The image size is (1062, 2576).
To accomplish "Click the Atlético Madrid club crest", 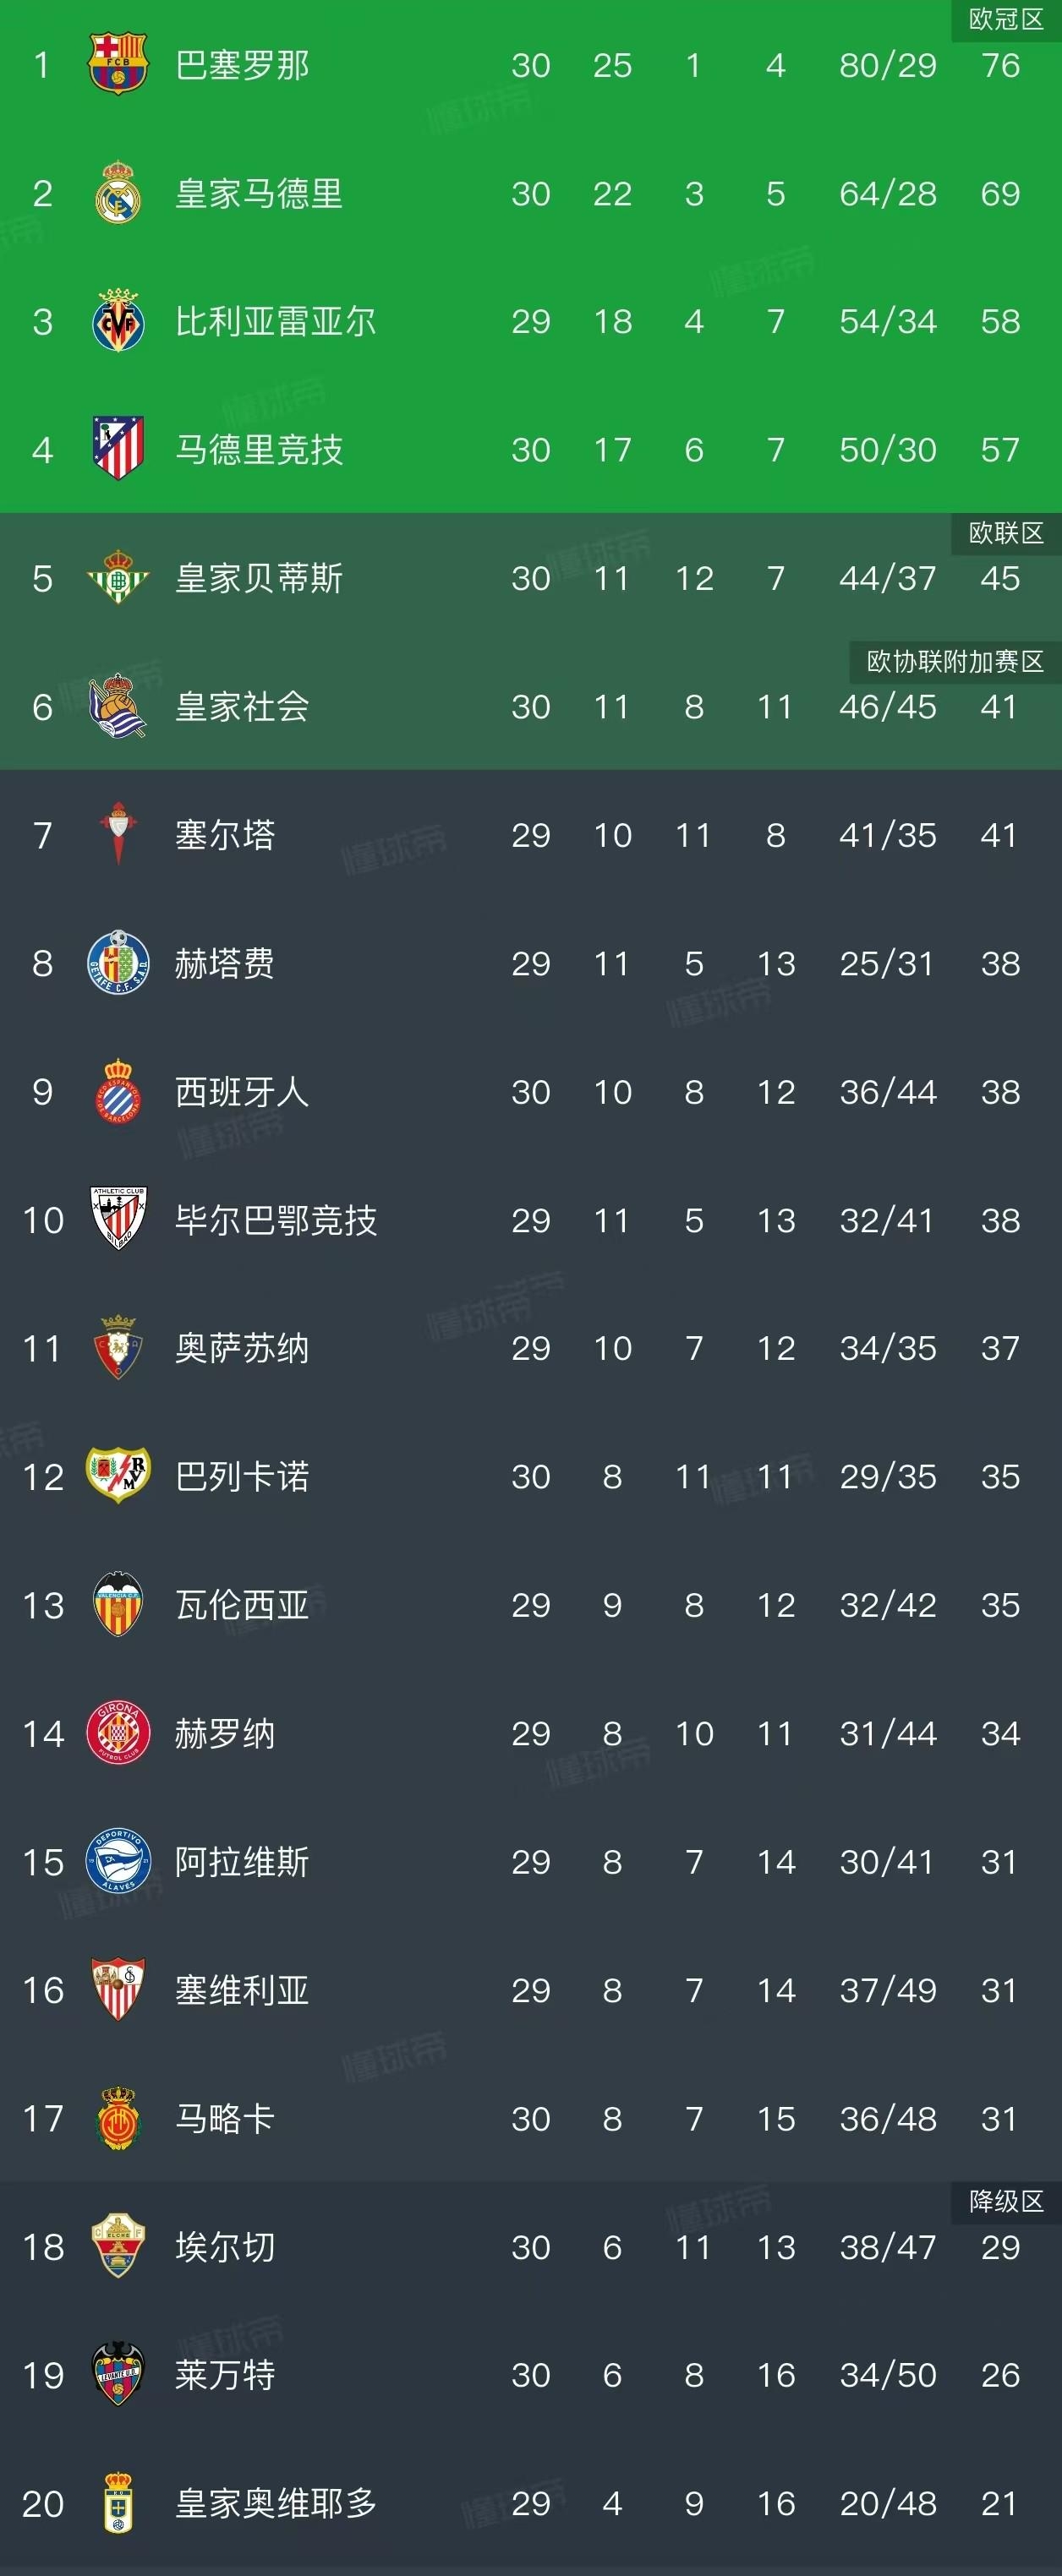I will point(120,450).
